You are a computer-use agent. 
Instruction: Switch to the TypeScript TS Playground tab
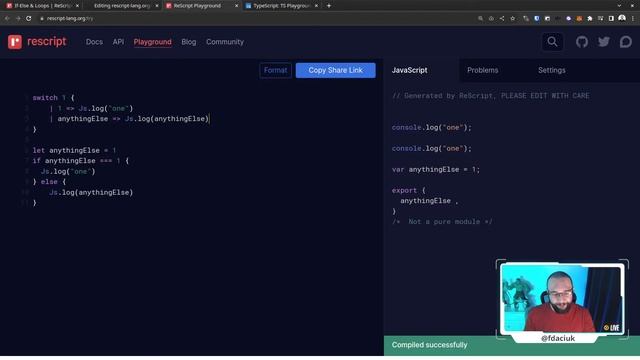point(281,6)
